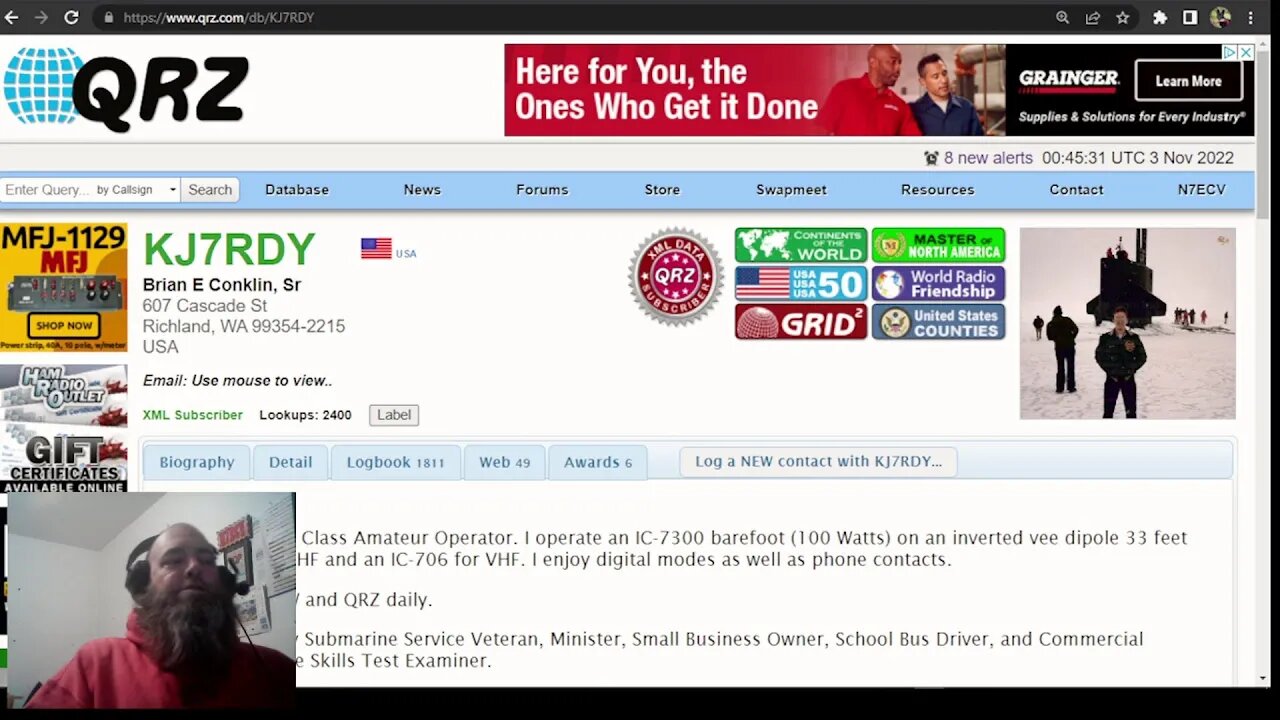1280x720 pixels.
Task: Click the AdChoices triangle icon on banner
Action: point(1231,52)
